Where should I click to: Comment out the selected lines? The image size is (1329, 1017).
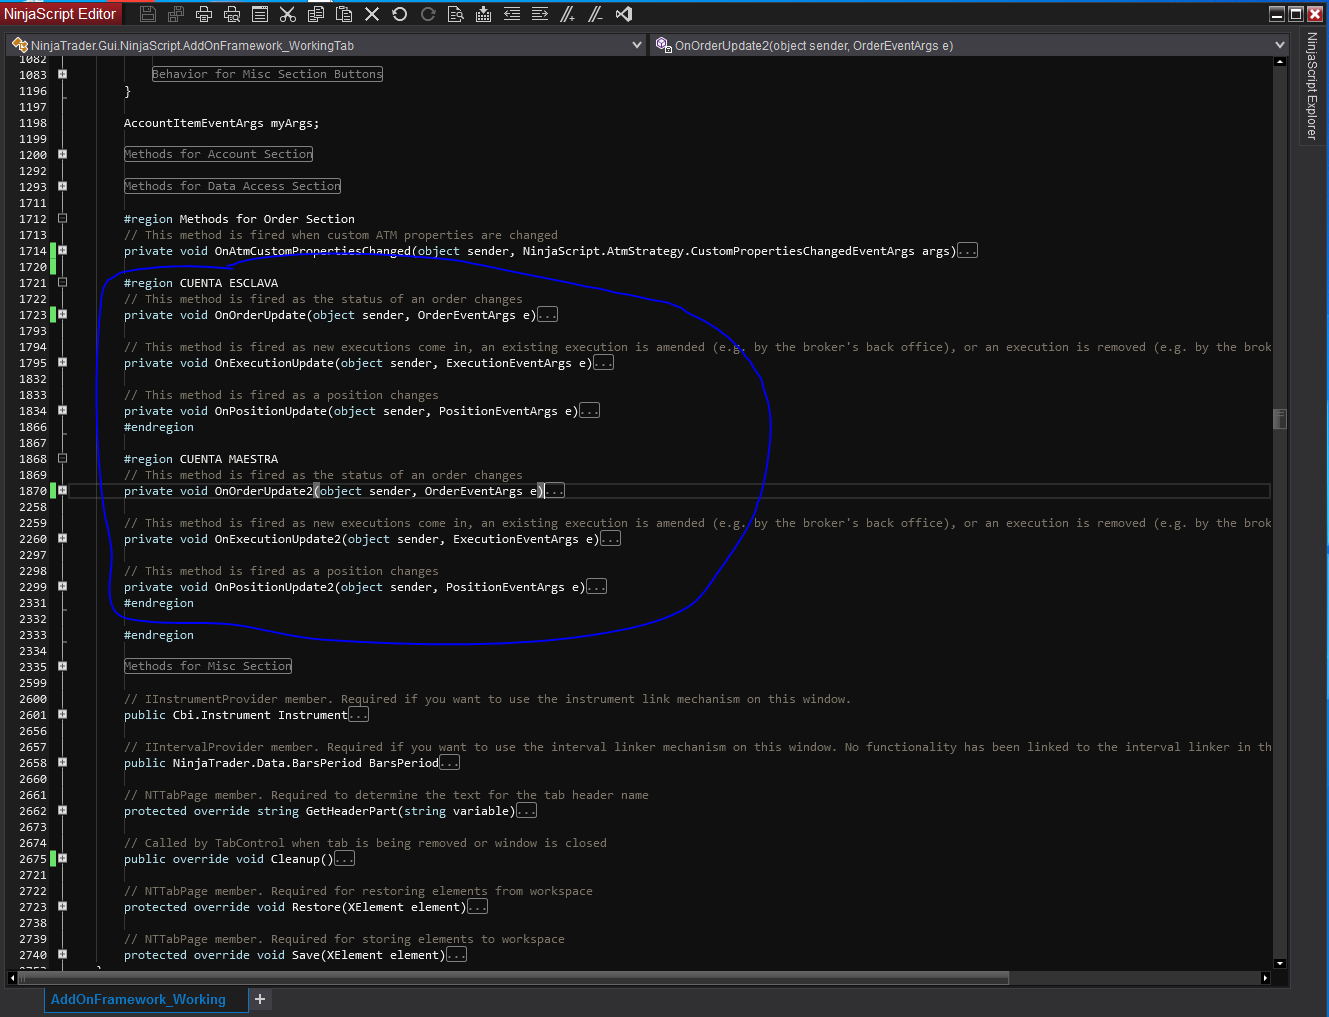[568, 14]
